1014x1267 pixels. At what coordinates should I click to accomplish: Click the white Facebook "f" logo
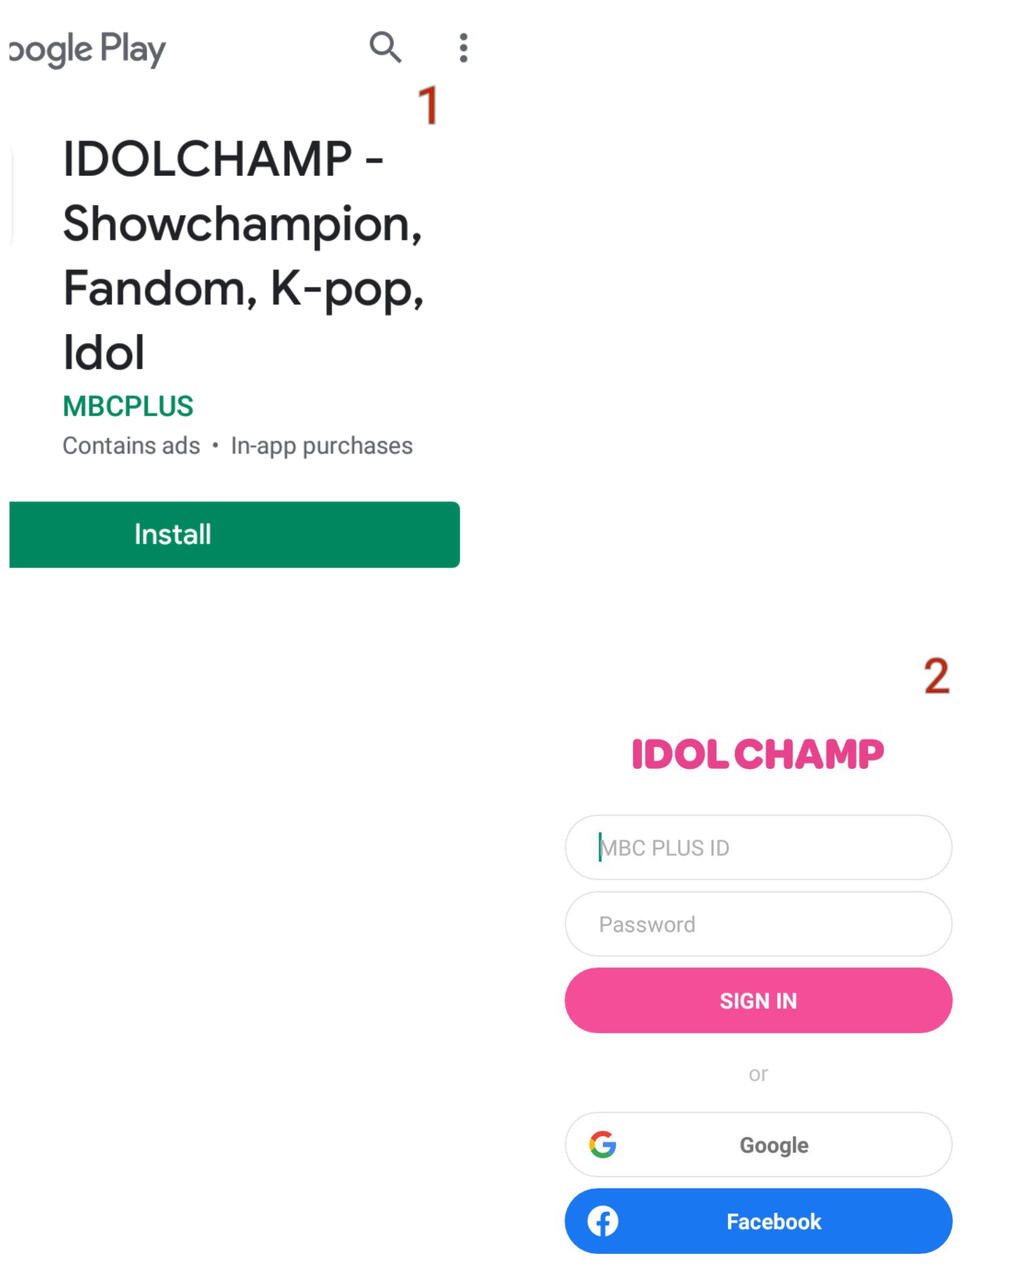coord(602,1221)
